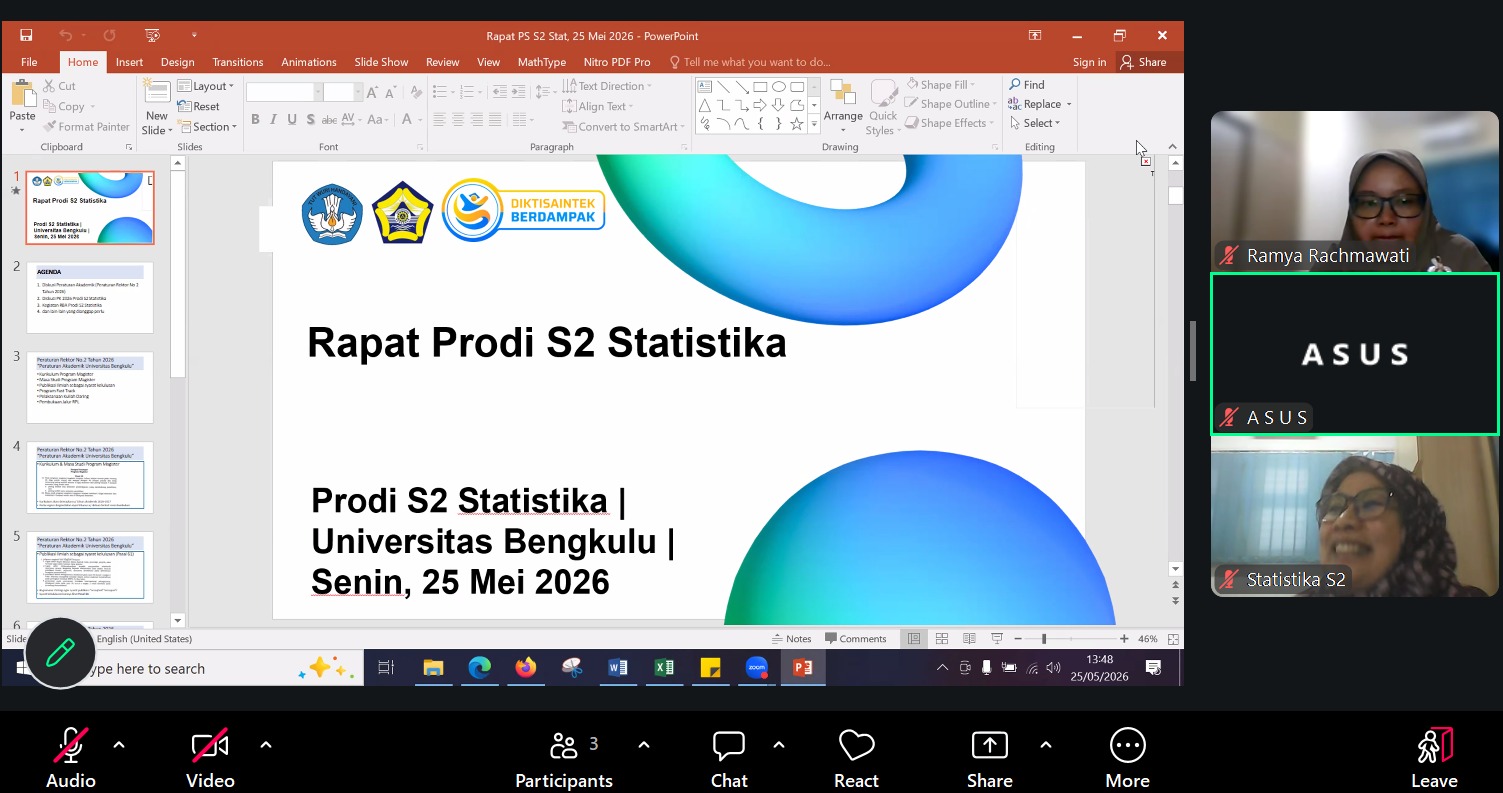Select the Format Painter tool
This screenshot has height=793, width=1503.
[86, 127]
